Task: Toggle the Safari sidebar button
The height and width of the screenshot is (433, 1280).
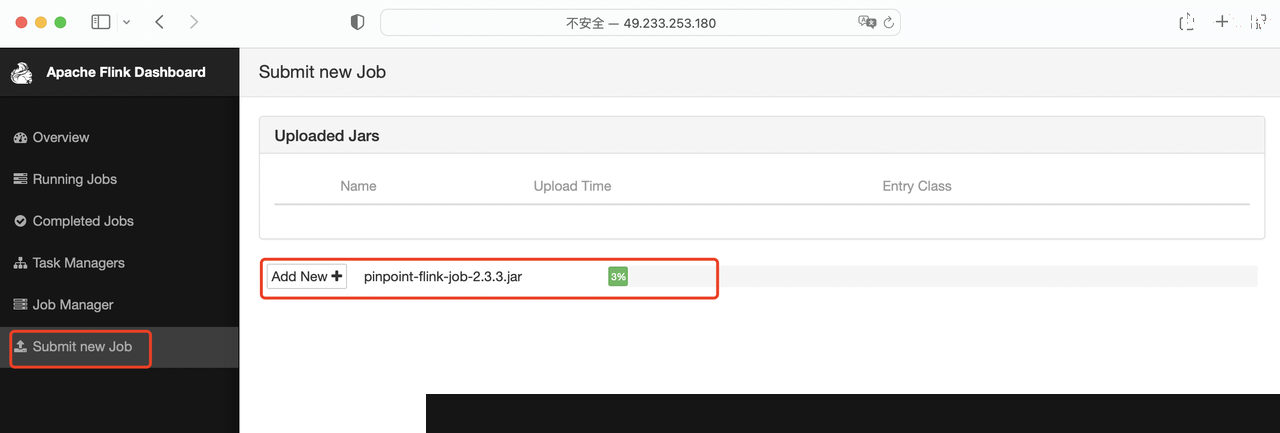Action: point(101,22)
